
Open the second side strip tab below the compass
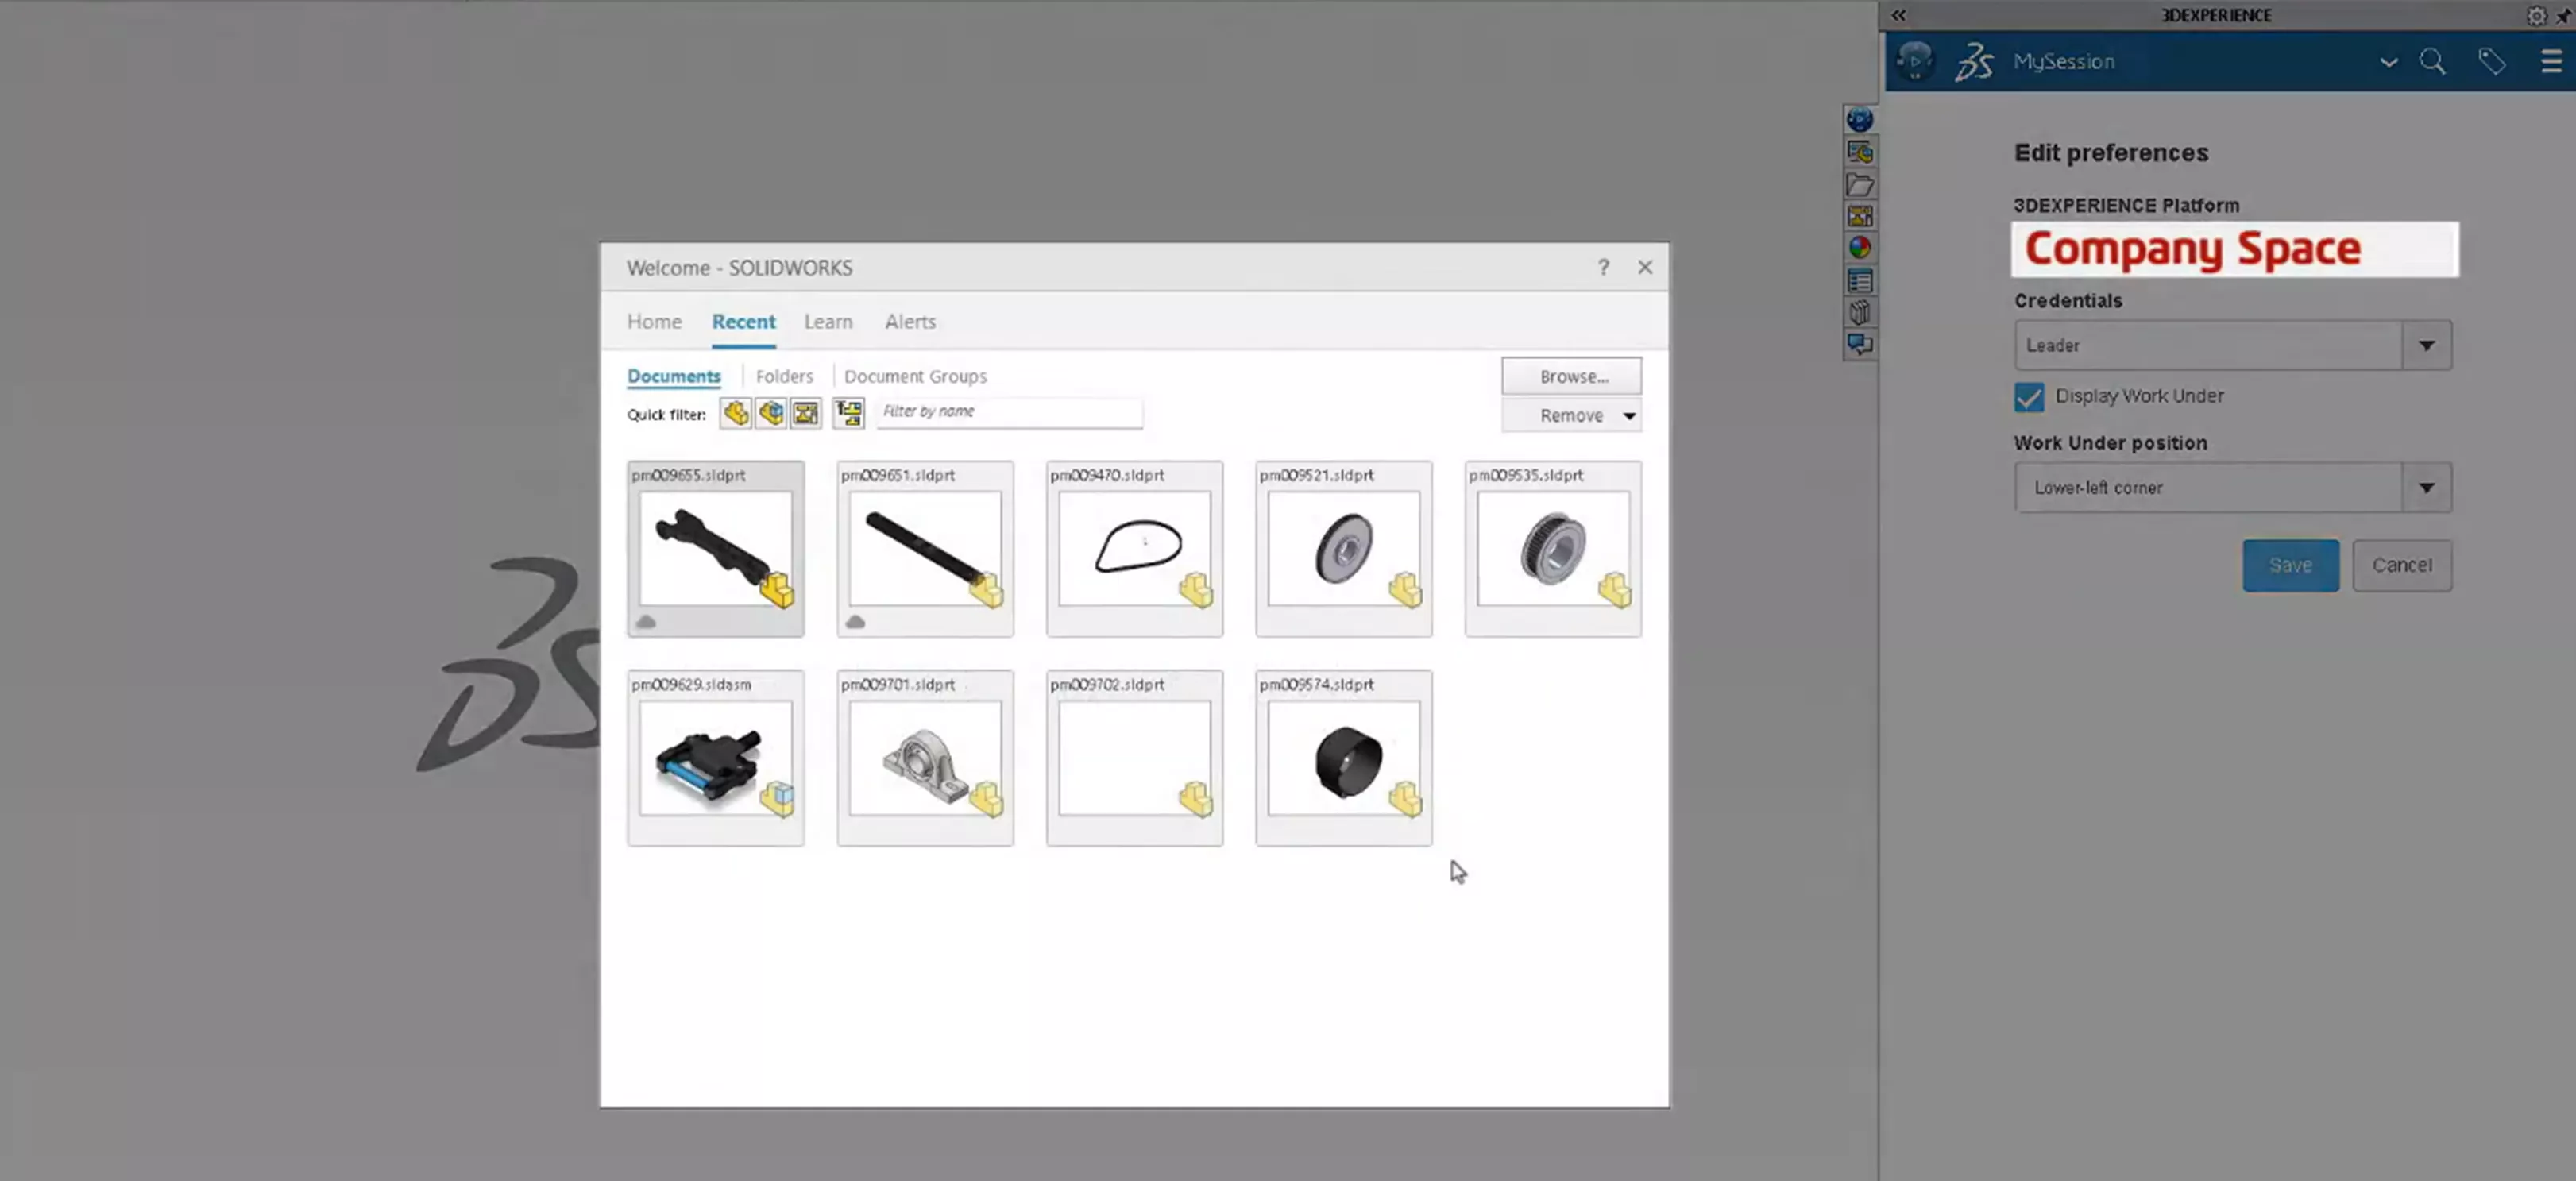pyautogui.click(x=1859, y=153)
